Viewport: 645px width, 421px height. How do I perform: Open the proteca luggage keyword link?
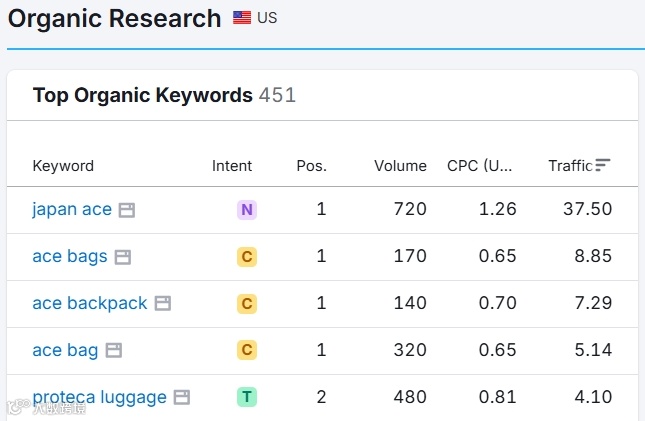[99, 397]
